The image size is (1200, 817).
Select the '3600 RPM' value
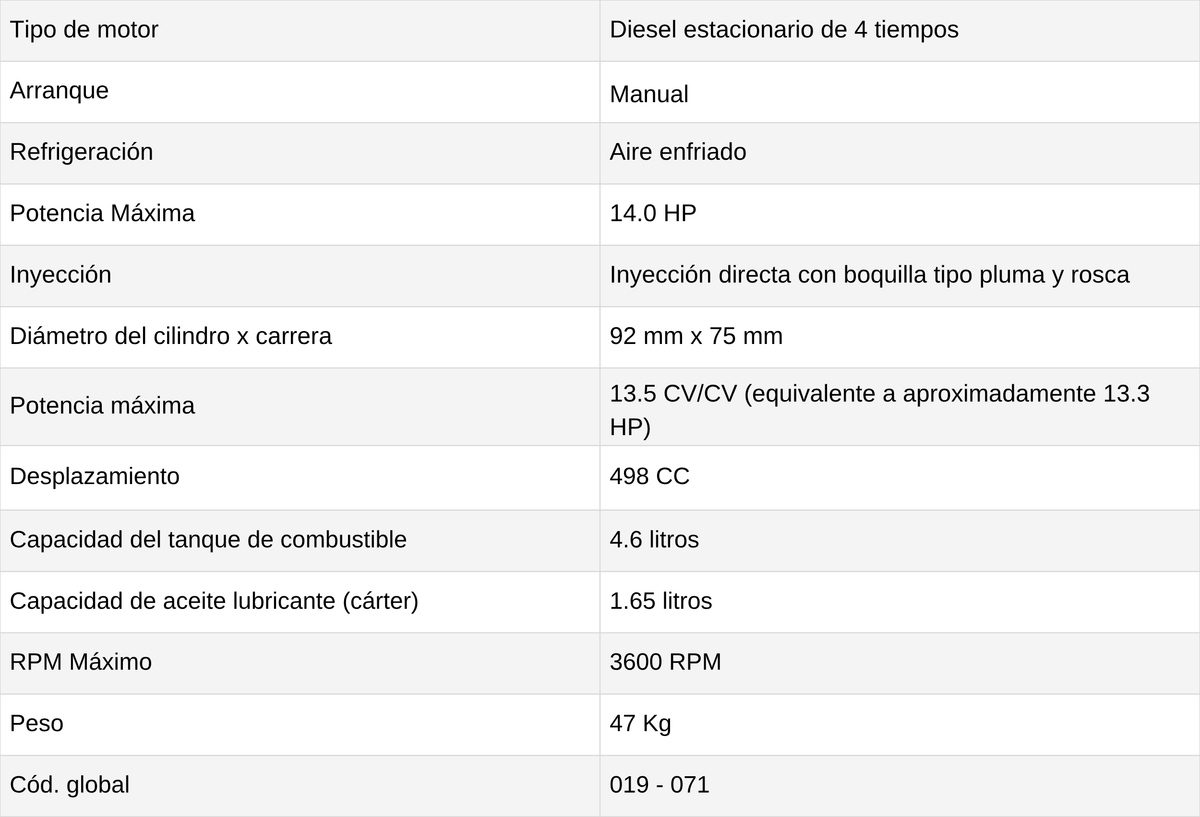coord(665,662)
